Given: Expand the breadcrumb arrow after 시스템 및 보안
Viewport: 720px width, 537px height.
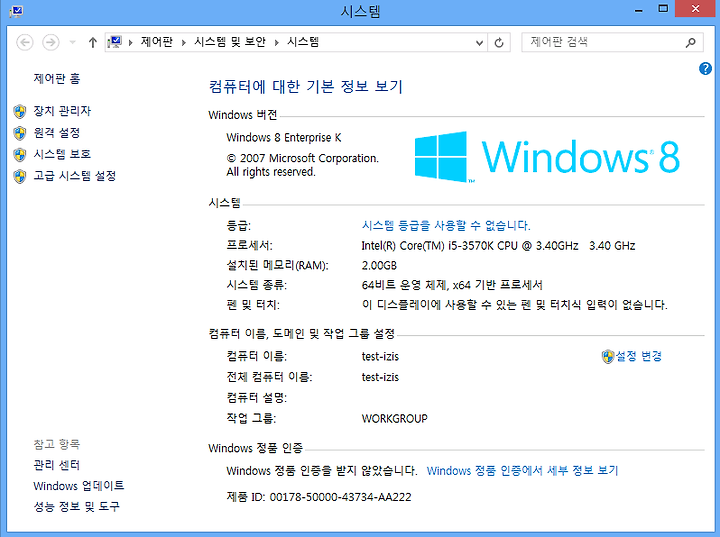Looking at the screenshot, I should pyautogui.click(x=277, y=43).
